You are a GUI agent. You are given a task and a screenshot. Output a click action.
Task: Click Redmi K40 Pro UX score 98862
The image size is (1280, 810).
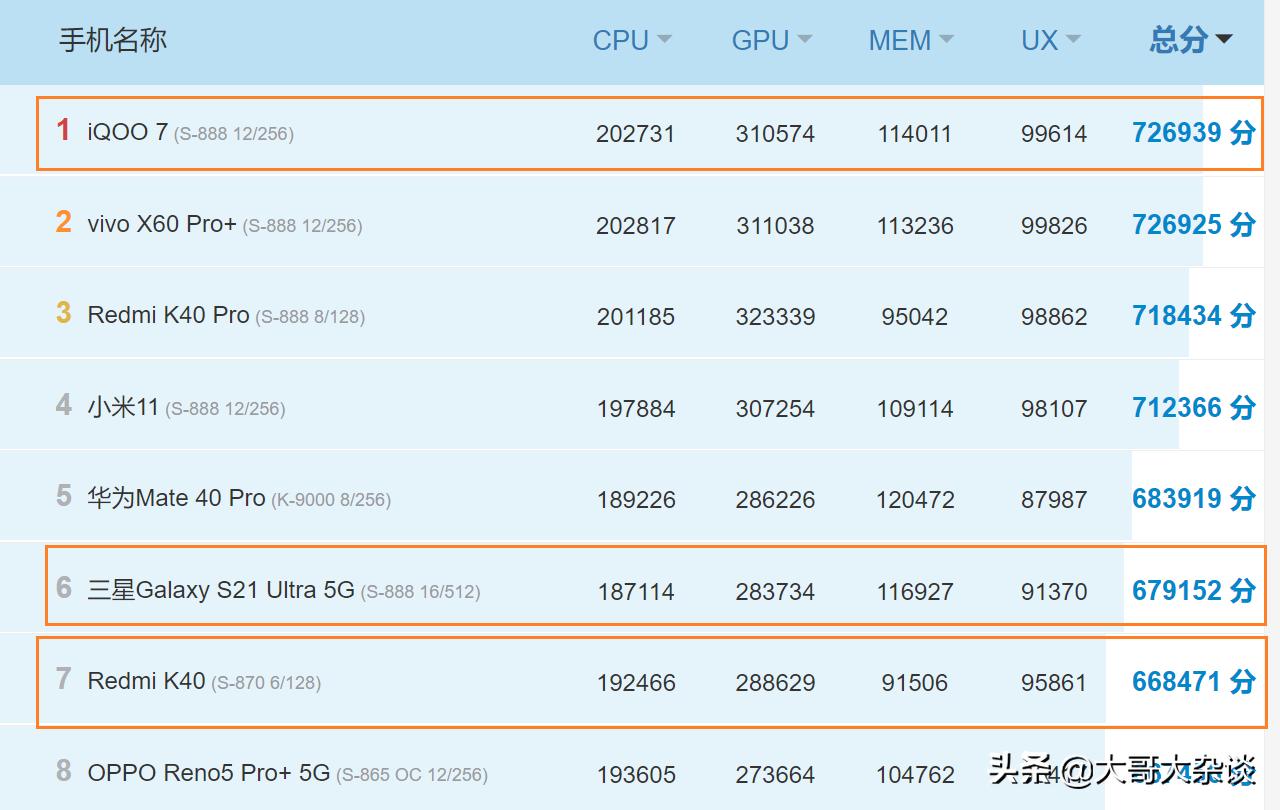pyautogui.click(x=1054, y=316)
